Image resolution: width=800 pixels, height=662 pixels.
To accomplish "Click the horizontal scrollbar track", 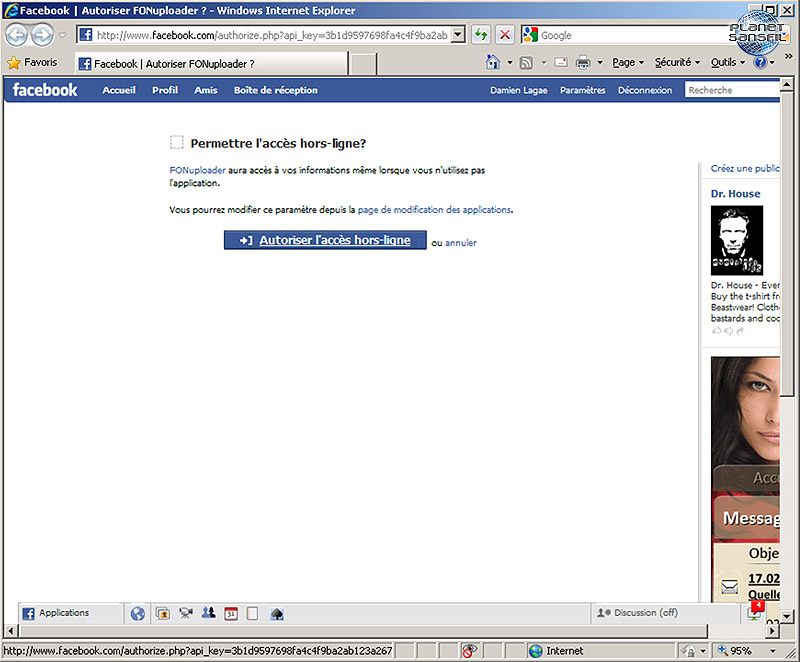I will pyautogui.click(x=363, y=631).
